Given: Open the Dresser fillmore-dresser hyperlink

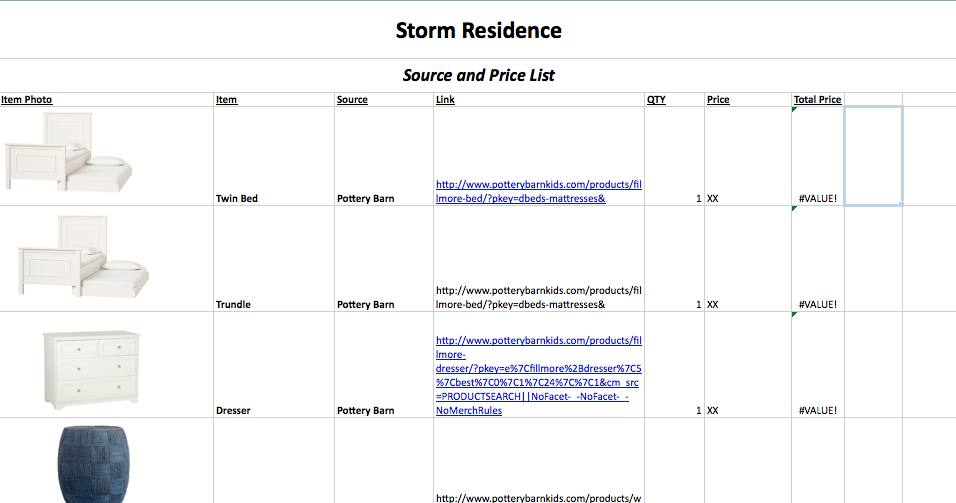Looking at the screenshot, I should pyautogui.click(x=538, y=375).
